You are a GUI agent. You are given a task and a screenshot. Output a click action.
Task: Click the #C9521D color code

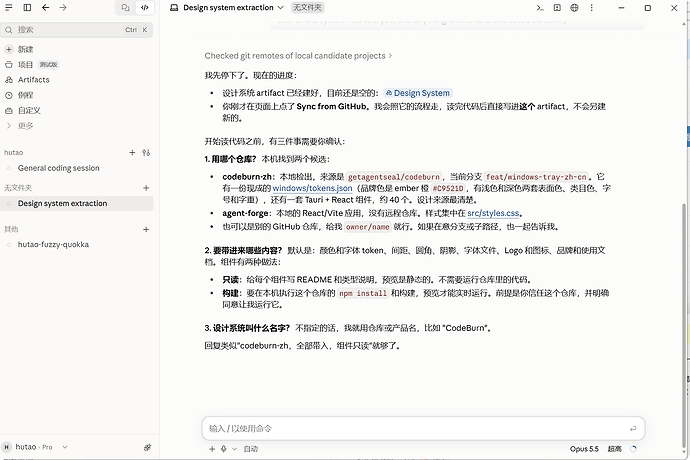tap(448, 188)
